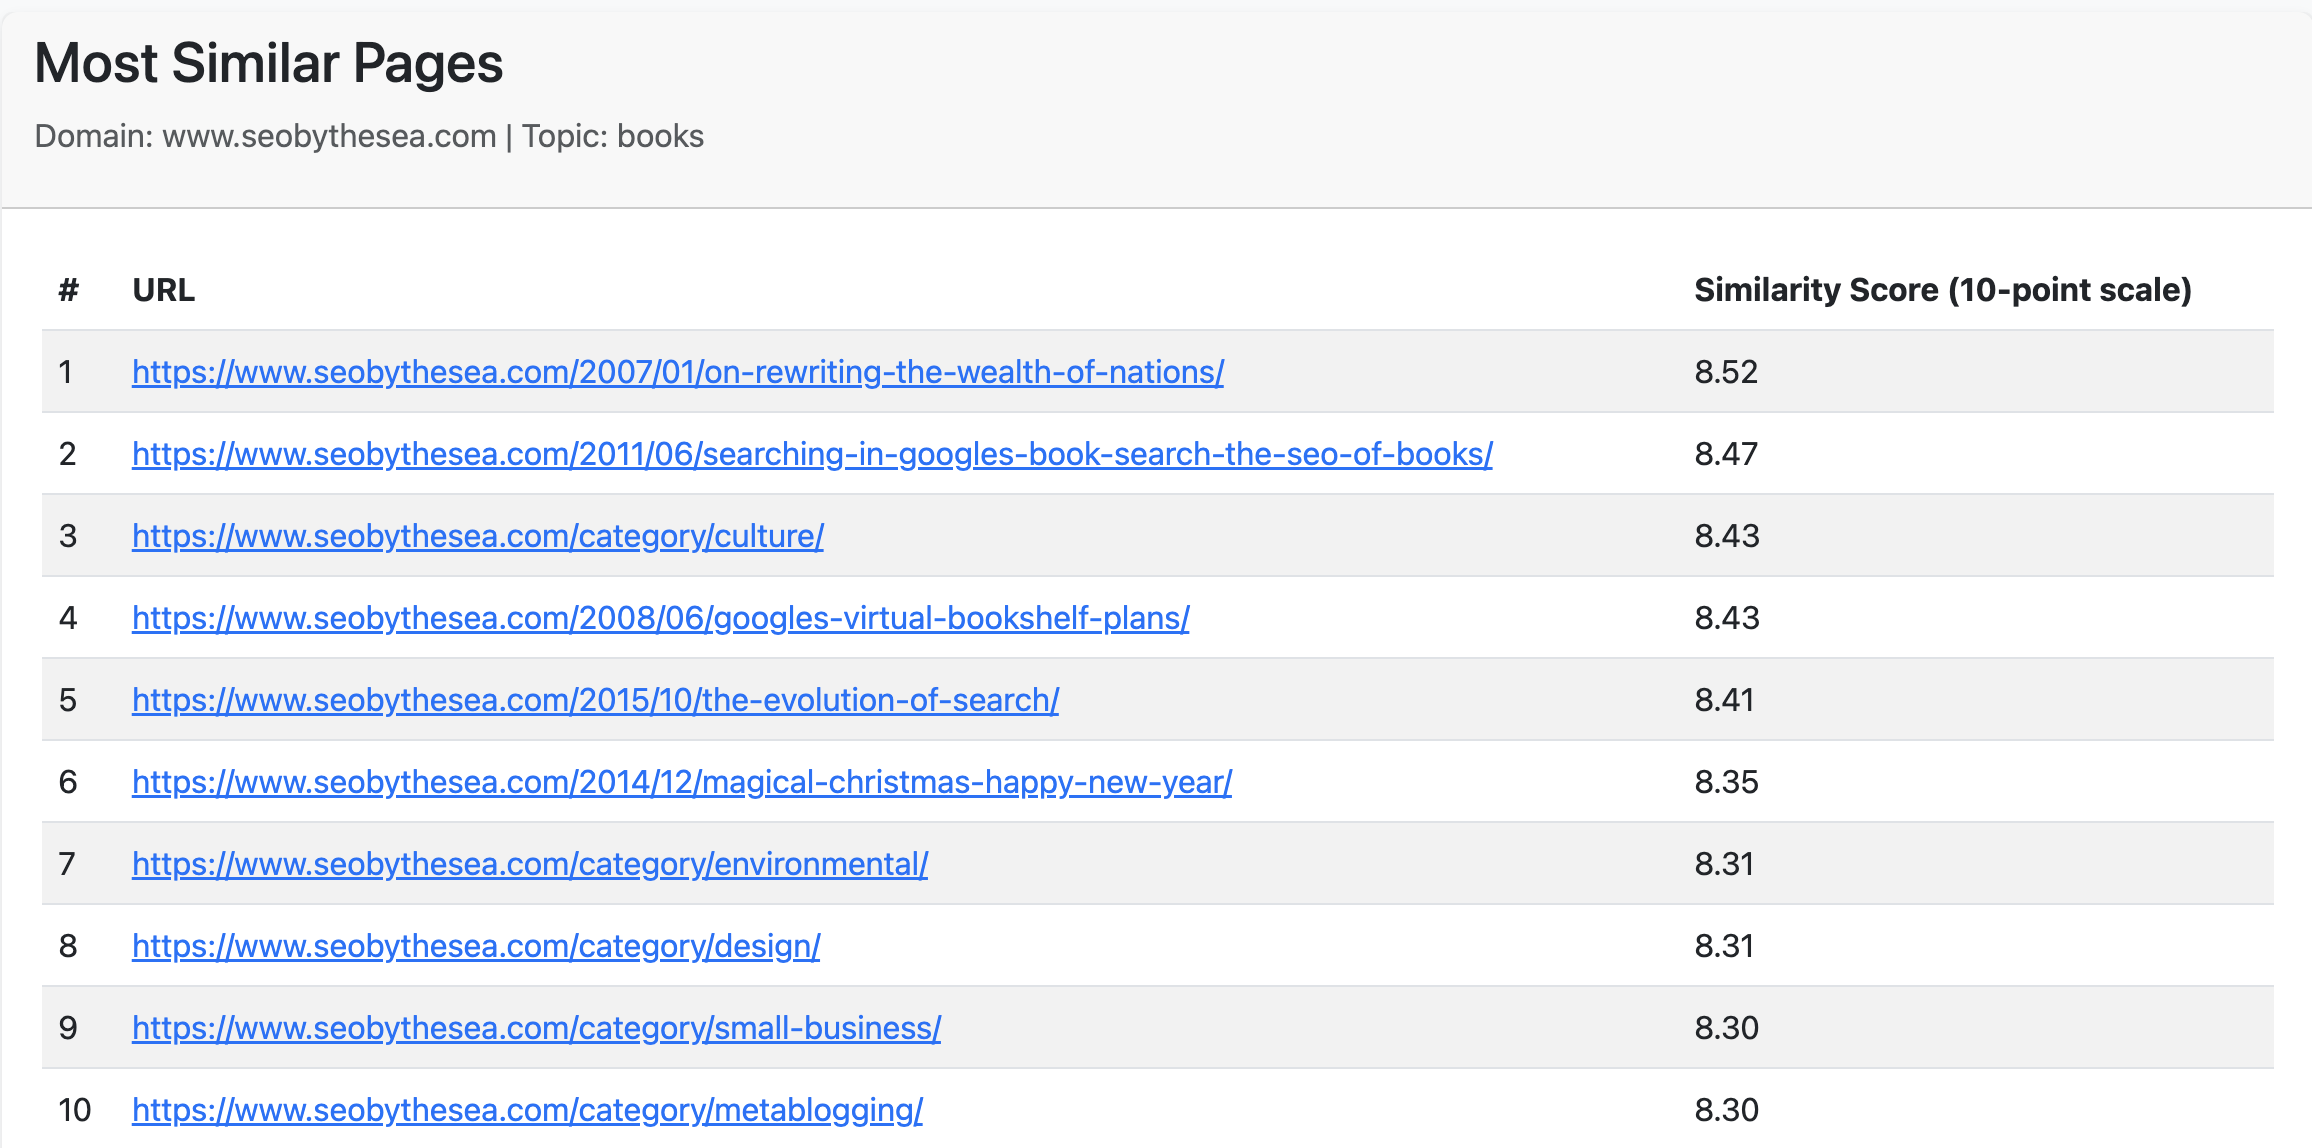The width and height of the screenshot is (2312, 1148).
Task: Open the googles-book-search SEO of books link
Action: (x=812, y=454)
